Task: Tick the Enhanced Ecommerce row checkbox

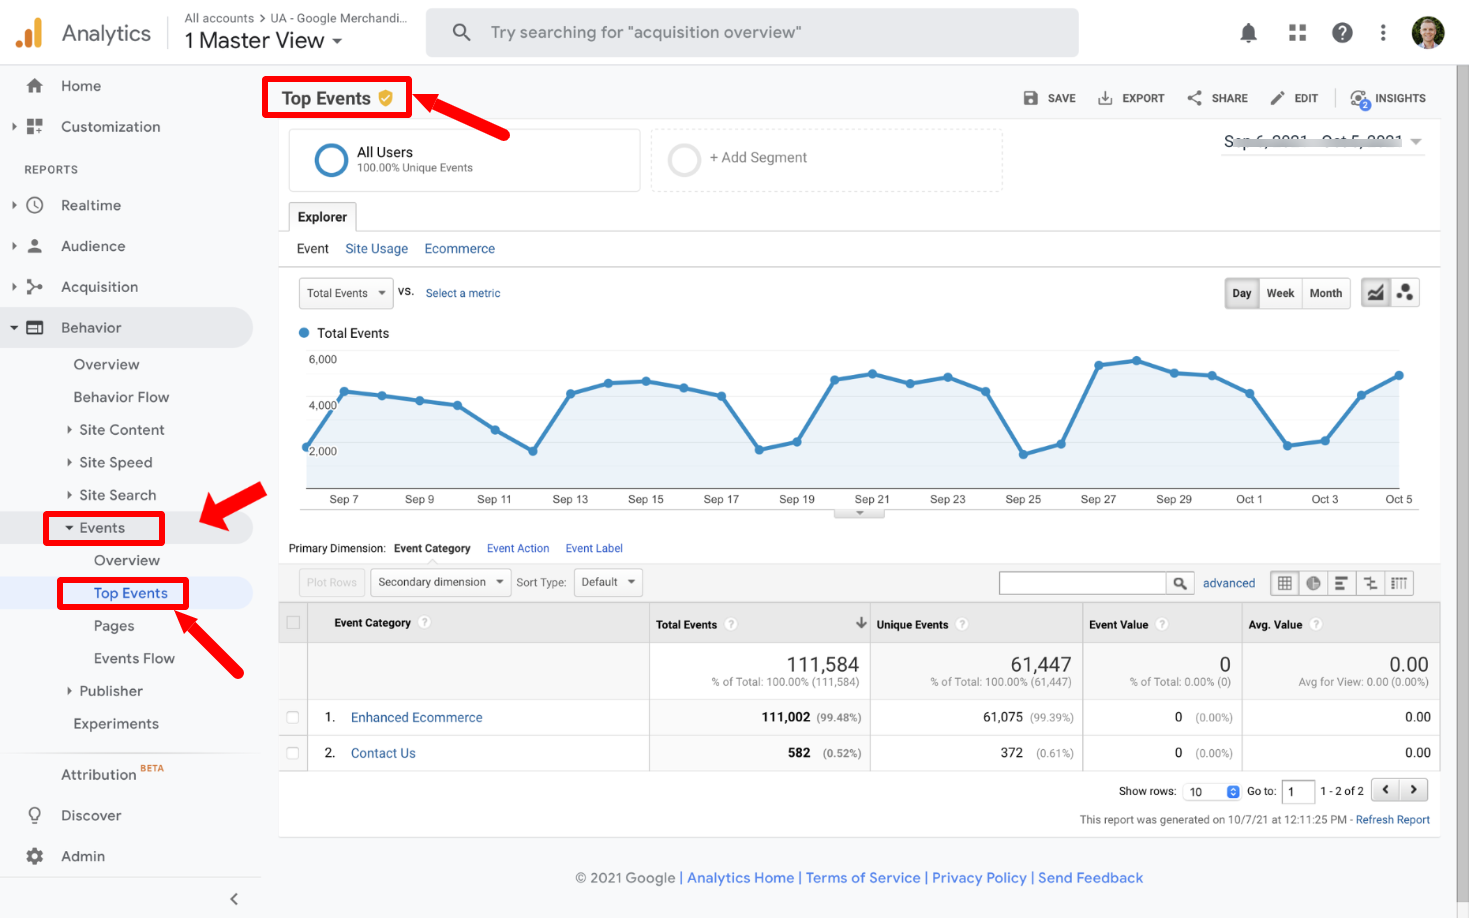Action: (293, 717)
